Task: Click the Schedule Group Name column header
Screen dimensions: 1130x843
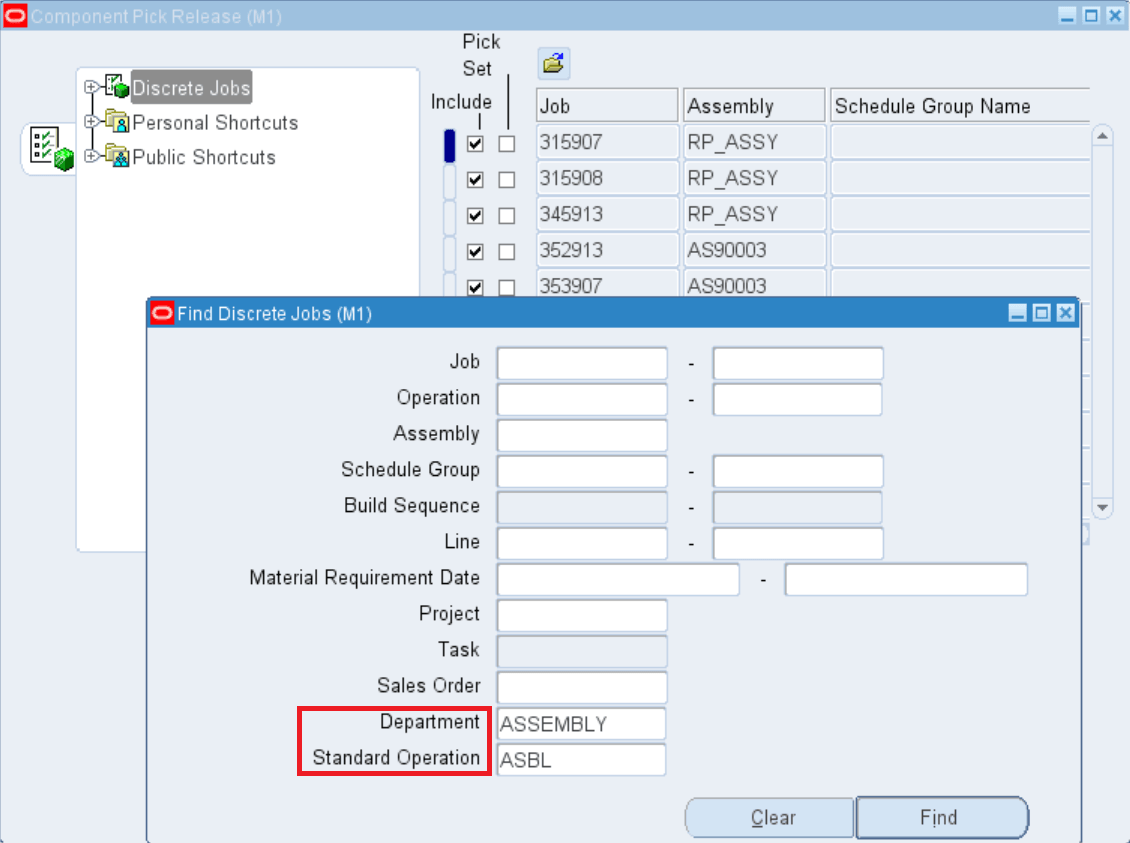Action: pos(960,106)
